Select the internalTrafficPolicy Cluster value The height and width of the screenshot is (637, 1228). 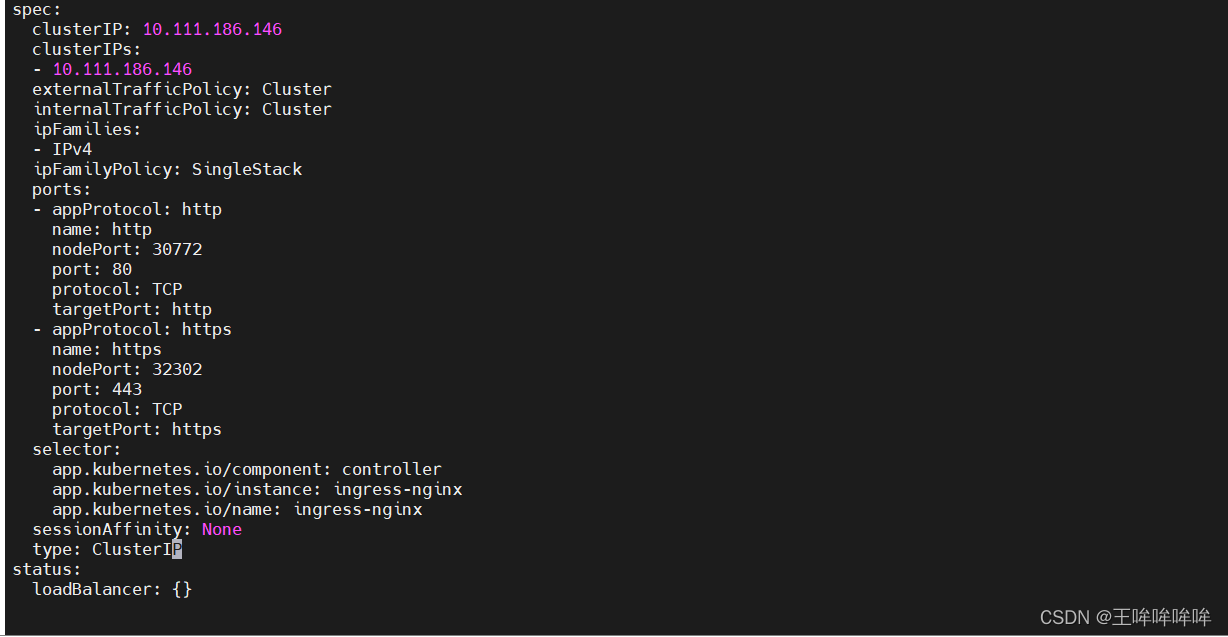click(x=296, y=109)
